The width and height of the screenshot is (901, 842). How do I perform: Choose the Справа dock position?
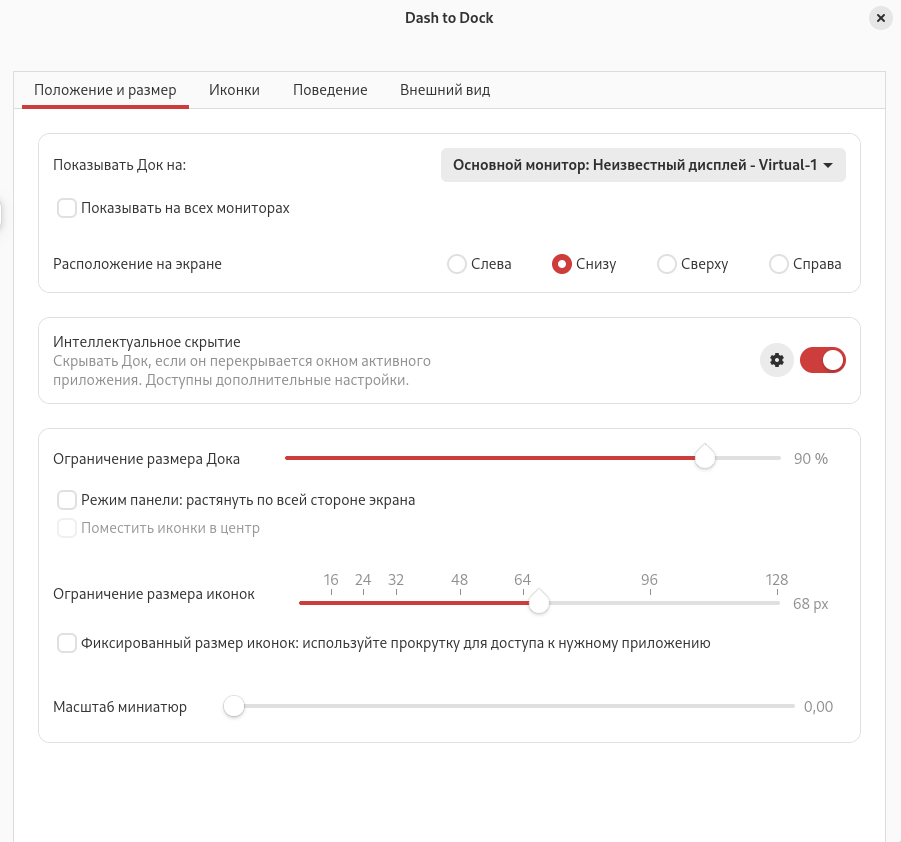pos(779,264)
